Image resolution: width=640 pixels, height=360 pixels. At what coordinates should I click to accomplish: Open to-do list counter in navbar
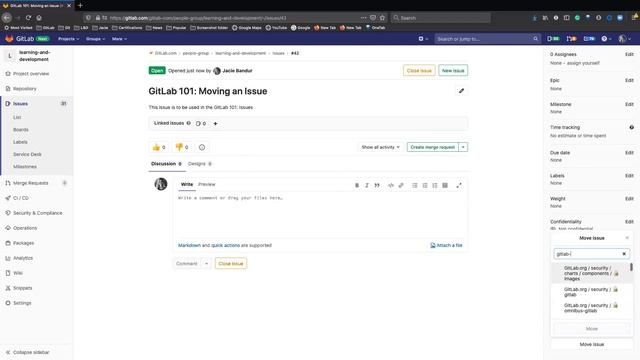click(x=589, y=39)
